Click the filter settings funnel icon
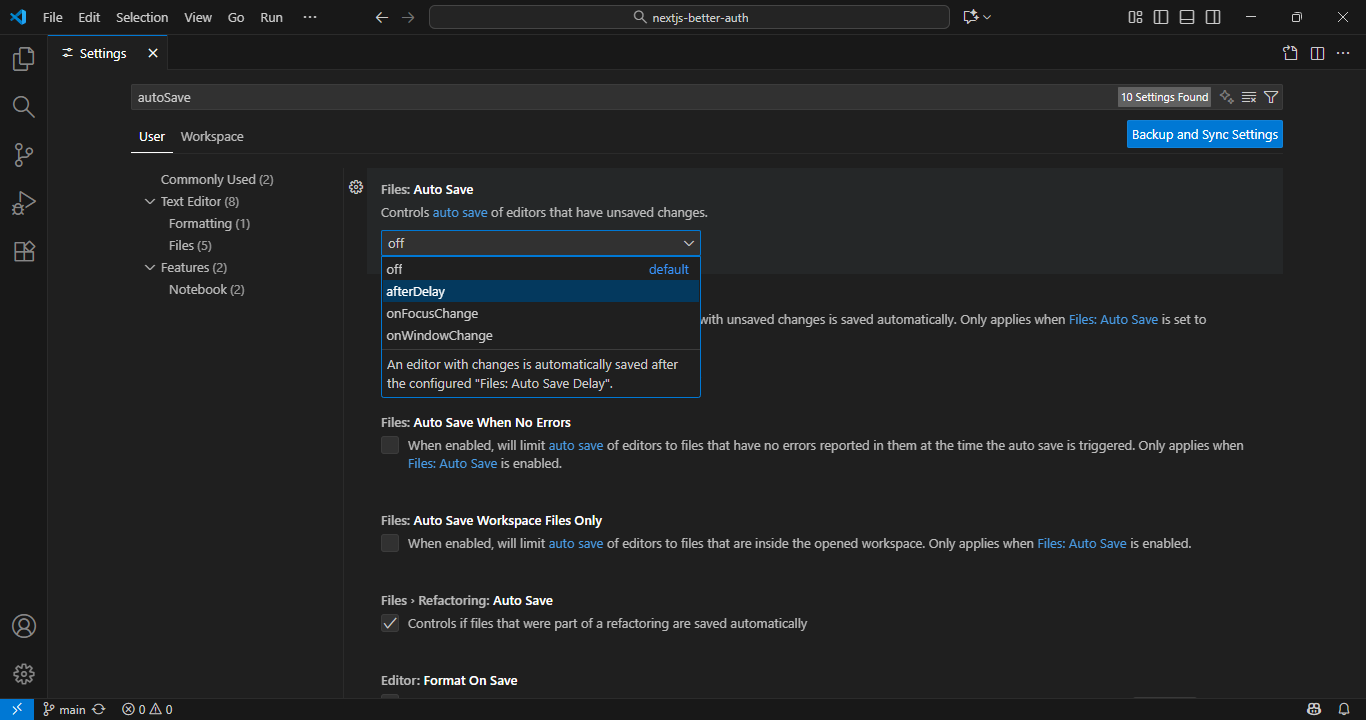Image resolution: width=1366 pixels, height=720 pixels. click(x=1271, y=97)
